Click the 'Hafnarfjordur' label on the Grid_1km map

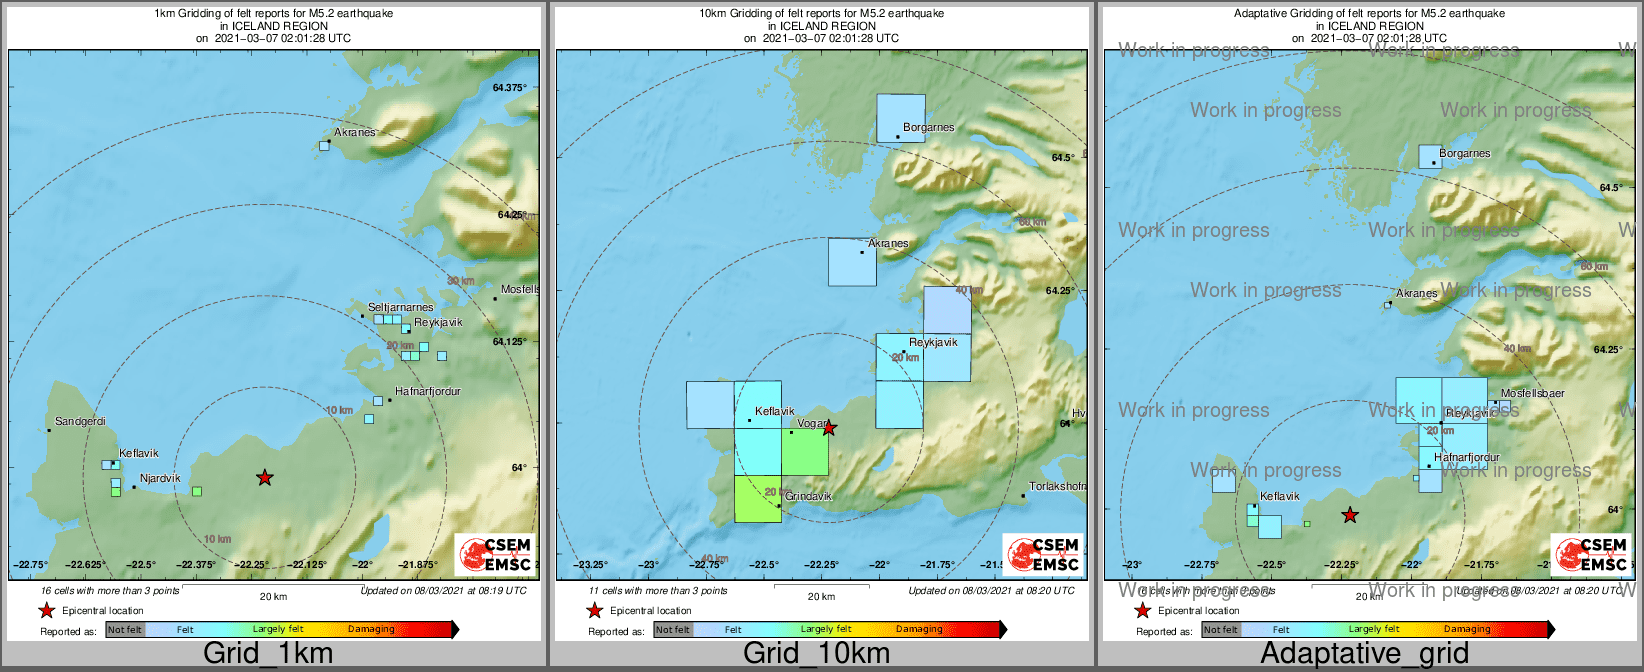[428, 391]
